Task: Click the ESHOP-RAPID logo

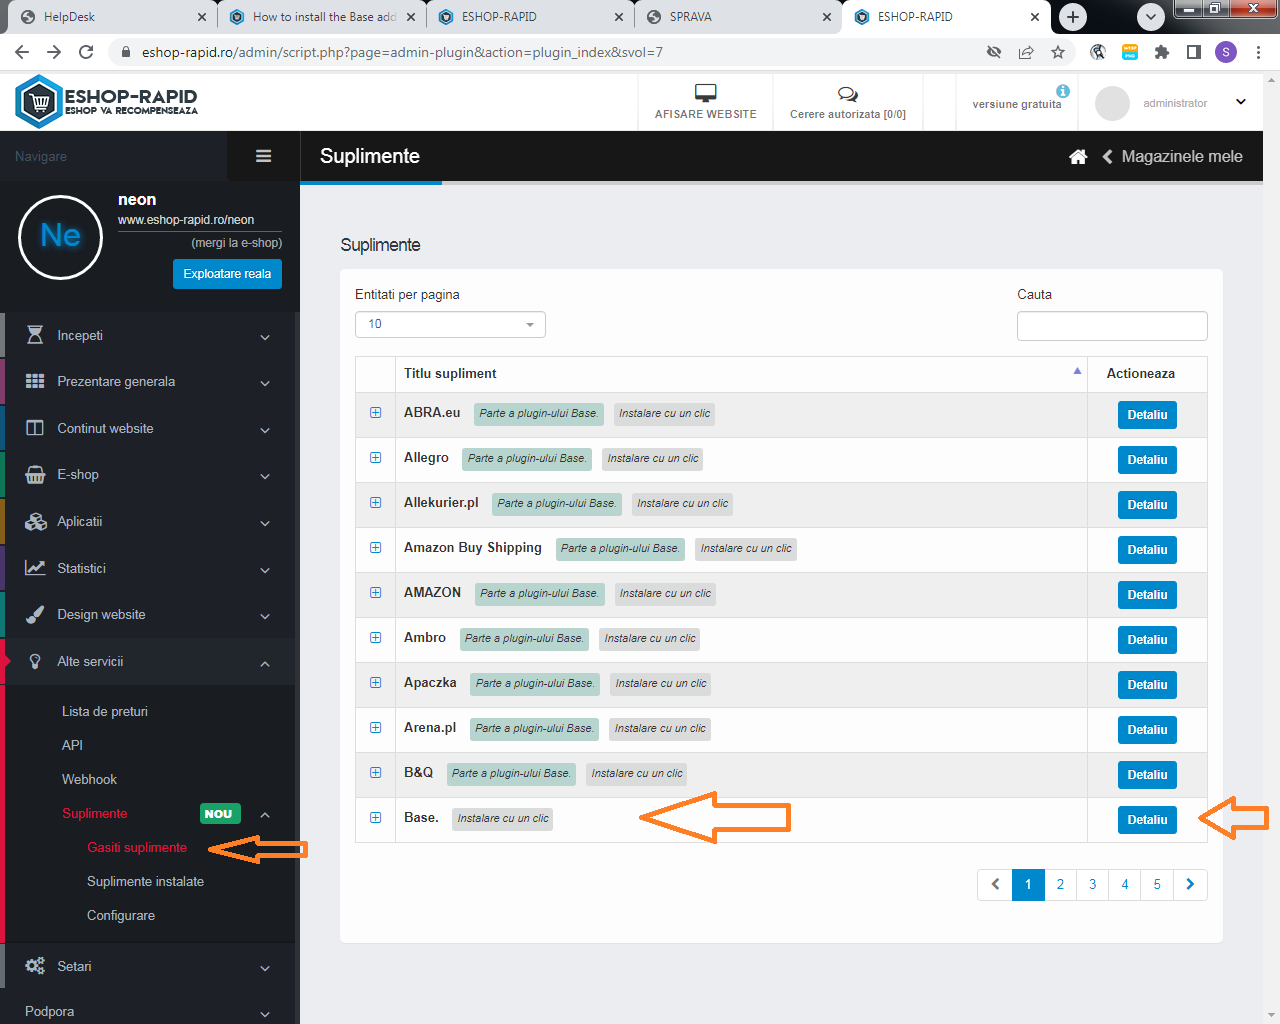Action: point(107,101)
